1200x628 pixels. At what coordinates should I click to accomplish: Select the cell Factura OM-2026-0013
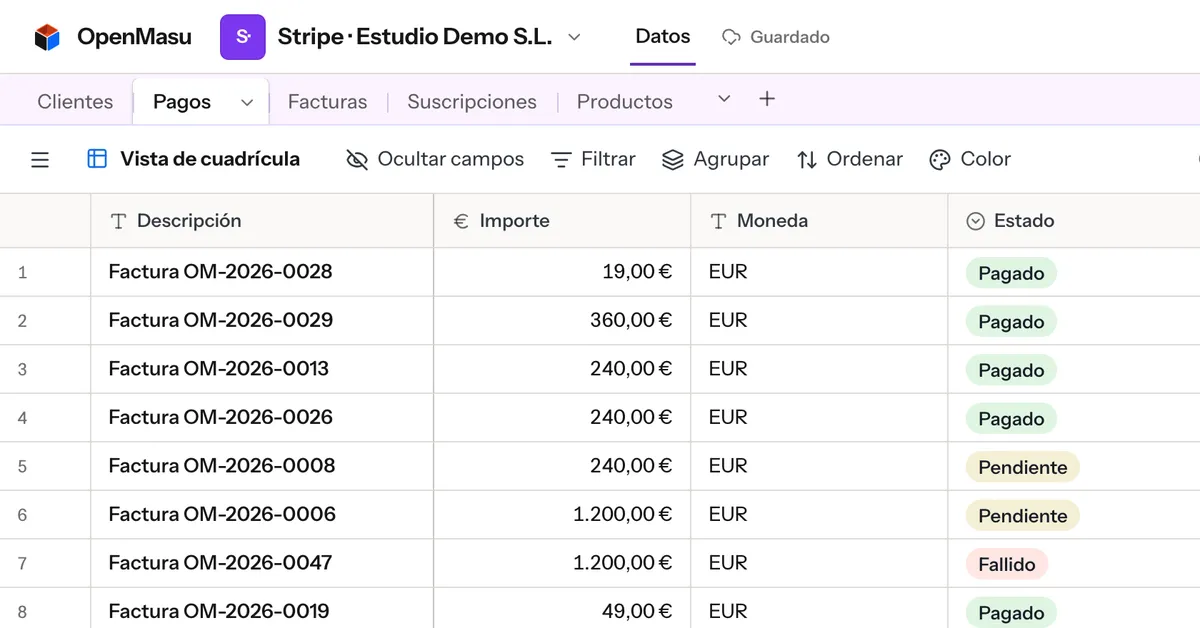coord(262,369)
